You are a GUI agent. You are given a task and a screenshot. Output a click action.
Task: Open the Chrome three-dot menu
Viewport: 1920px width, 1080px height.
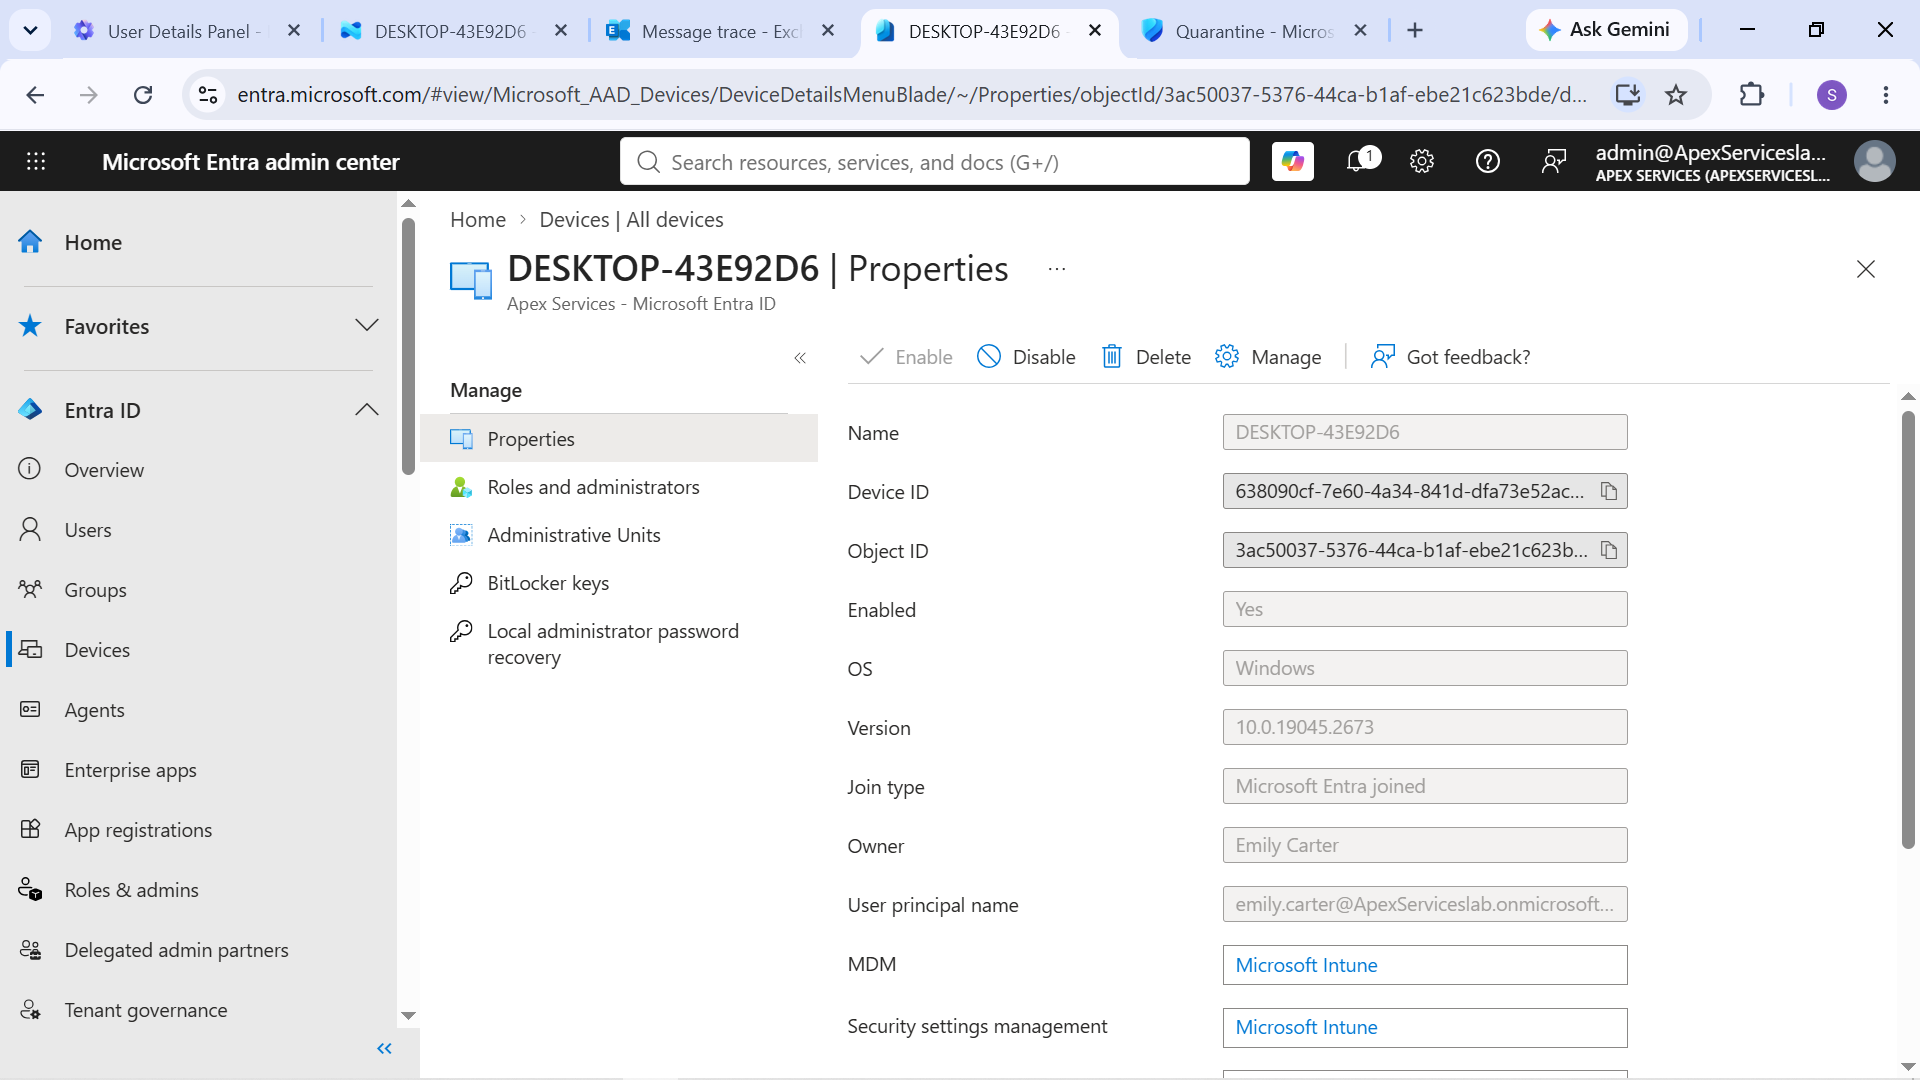click(1886, 95)
